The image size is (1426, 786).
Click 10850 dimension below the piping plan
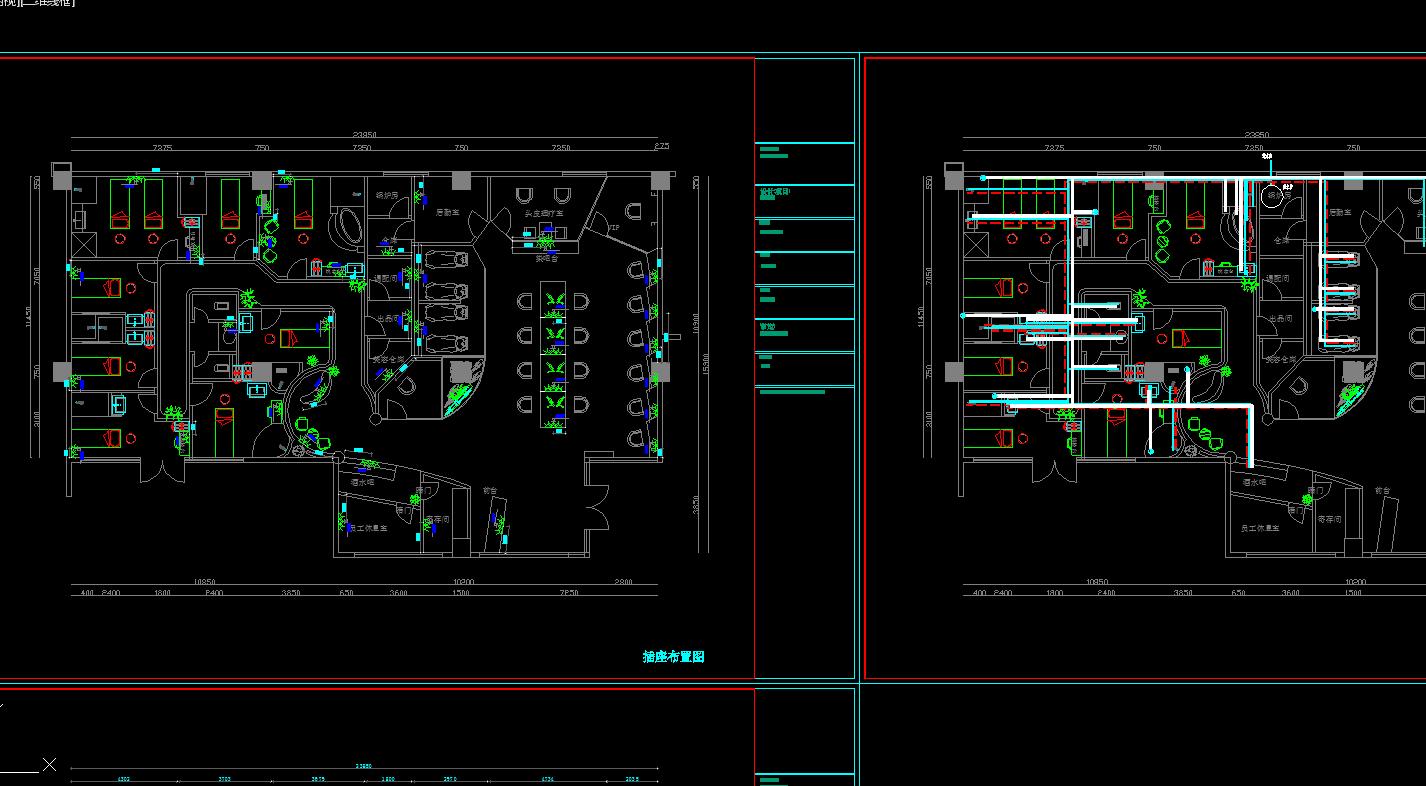coord(1097,581)
